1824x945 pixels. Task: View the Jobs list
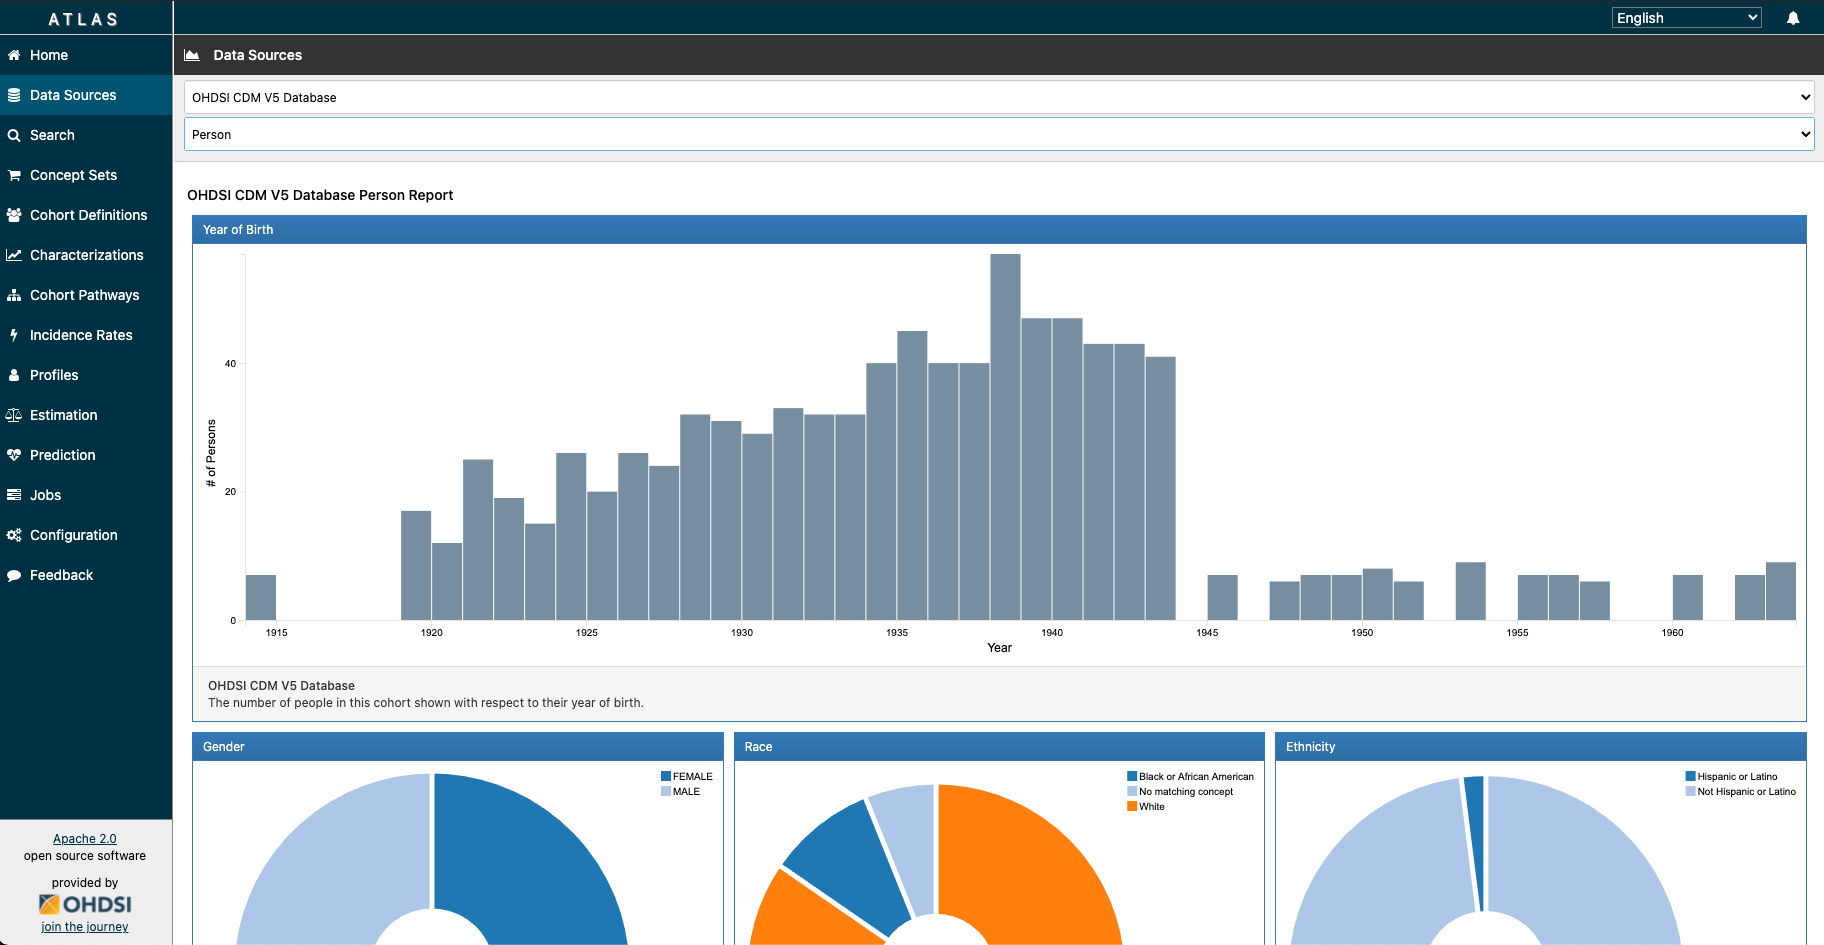86,495
